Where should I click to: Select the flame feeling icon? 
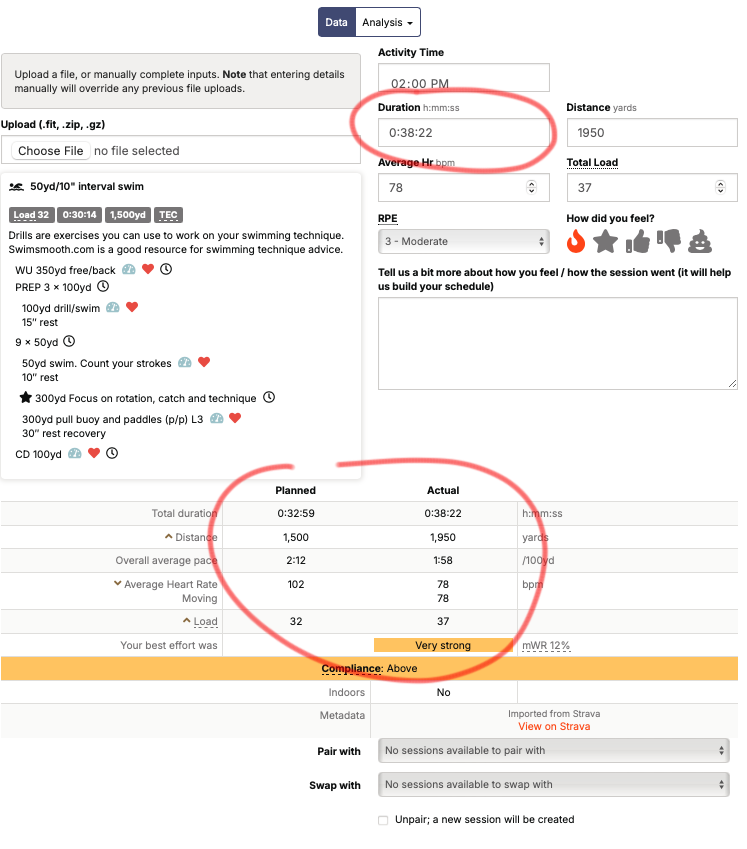click(x=576, y=241)
